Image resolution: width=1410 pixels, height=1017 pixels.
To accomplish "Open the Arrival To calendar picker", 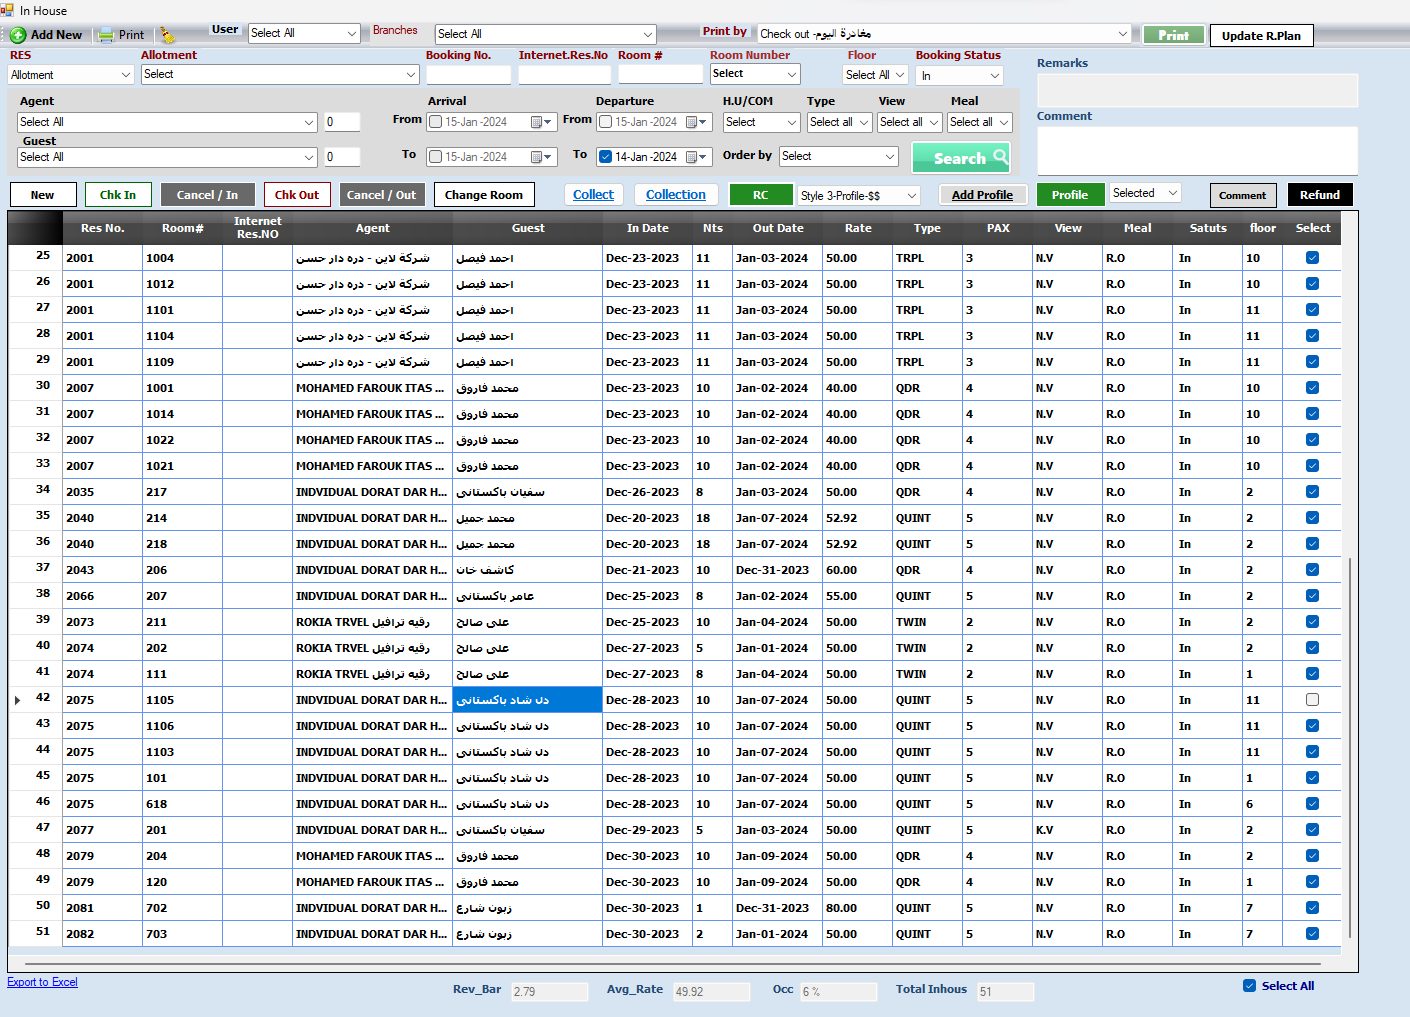I will [541, 157].
